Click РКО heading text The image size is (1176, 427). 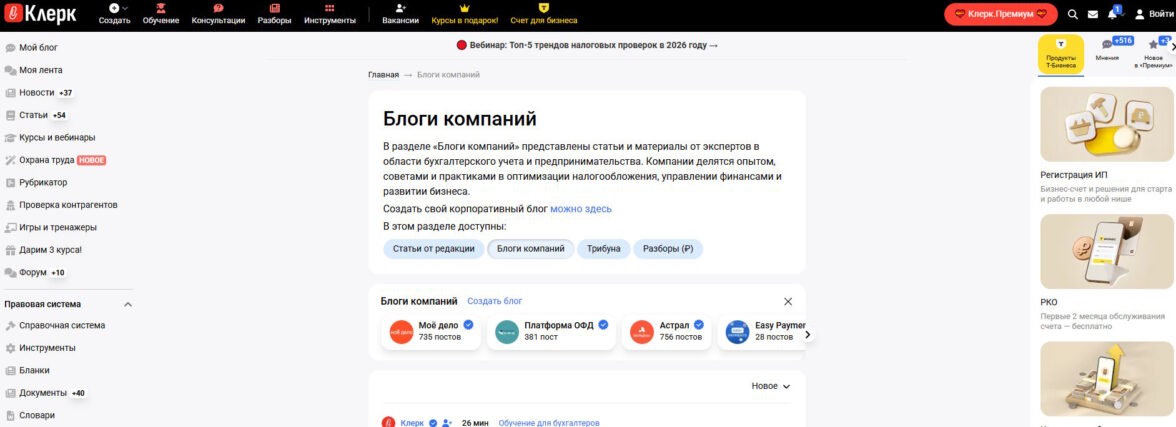(1048, 302)
